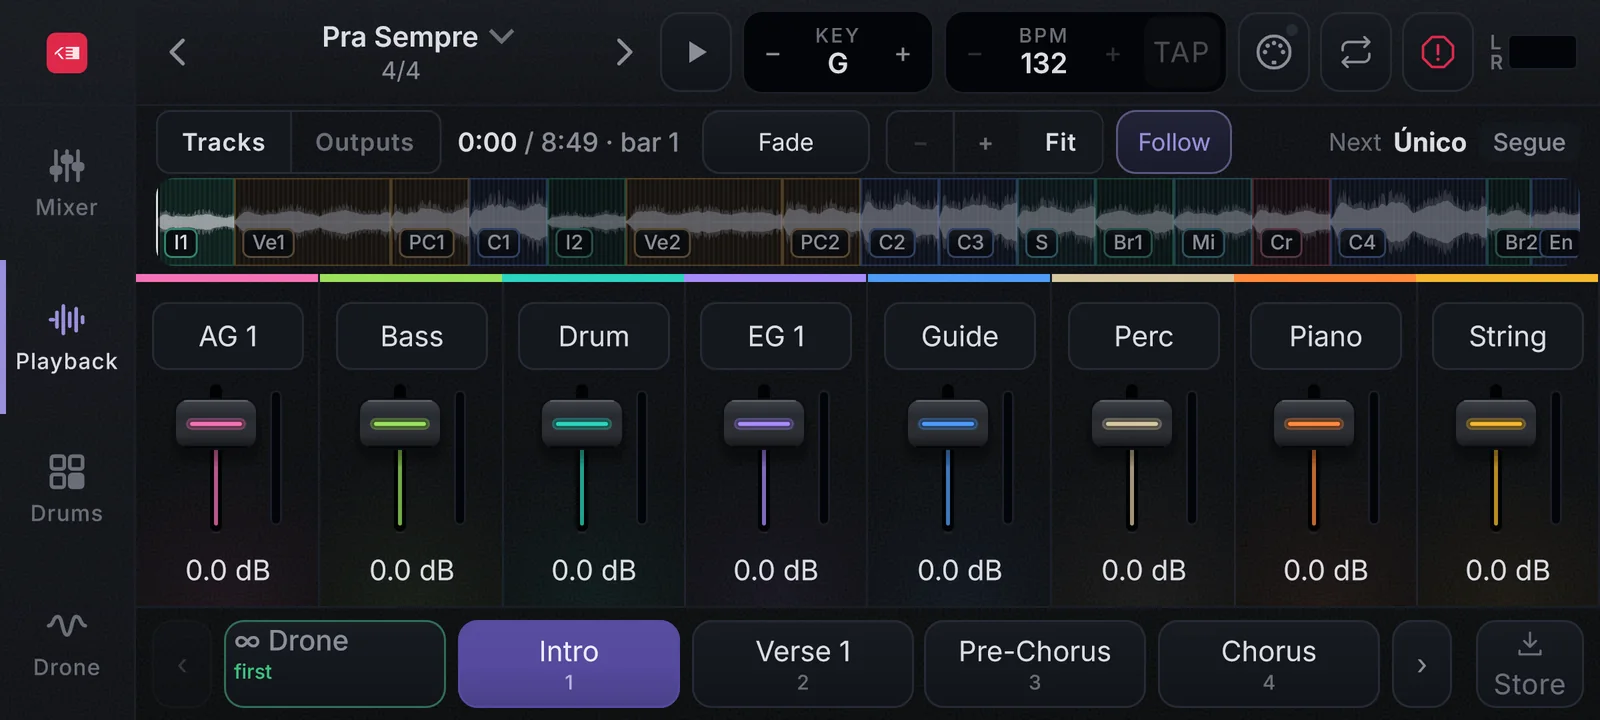Go to next song arrow
The image size is (1600, 720).
[624, 52]
